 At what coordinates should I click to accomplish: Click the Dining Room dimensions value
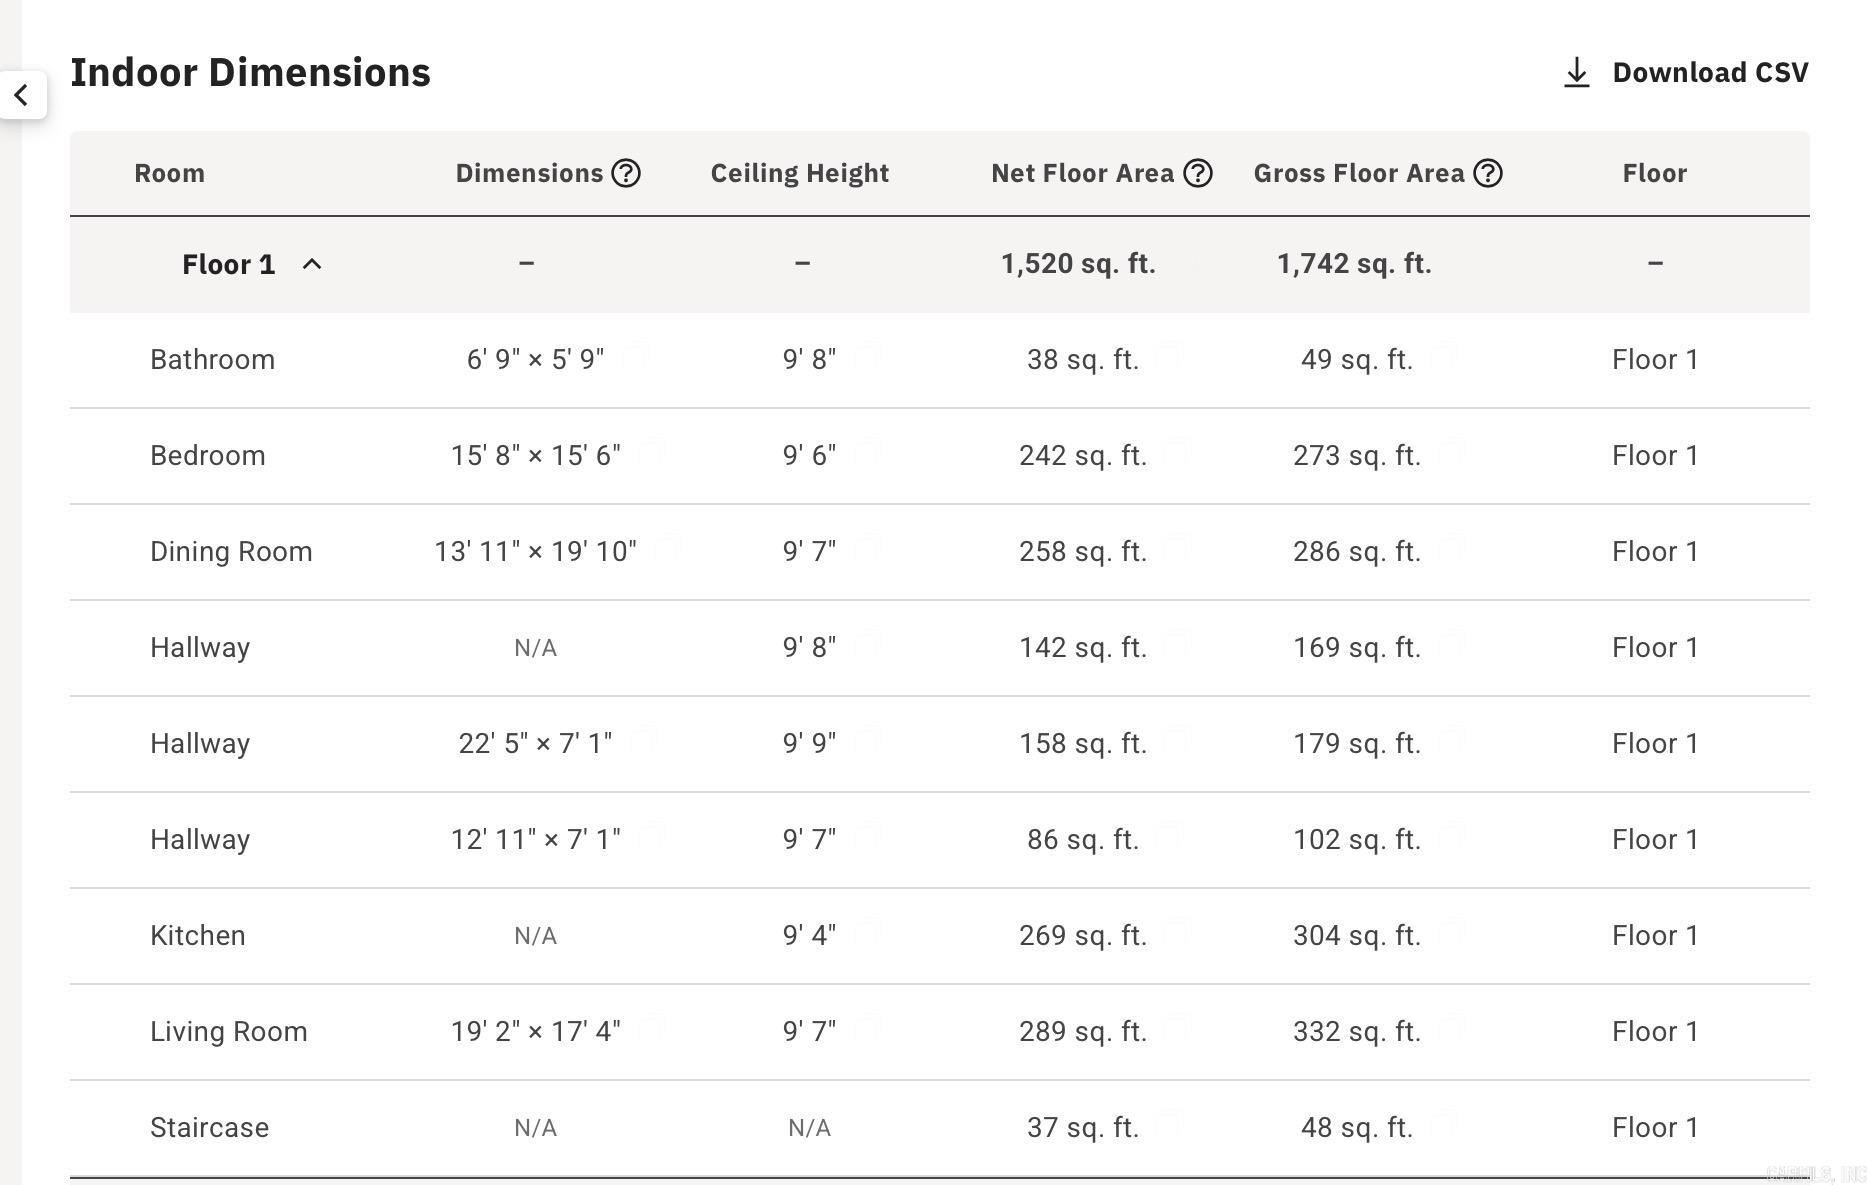535,552
